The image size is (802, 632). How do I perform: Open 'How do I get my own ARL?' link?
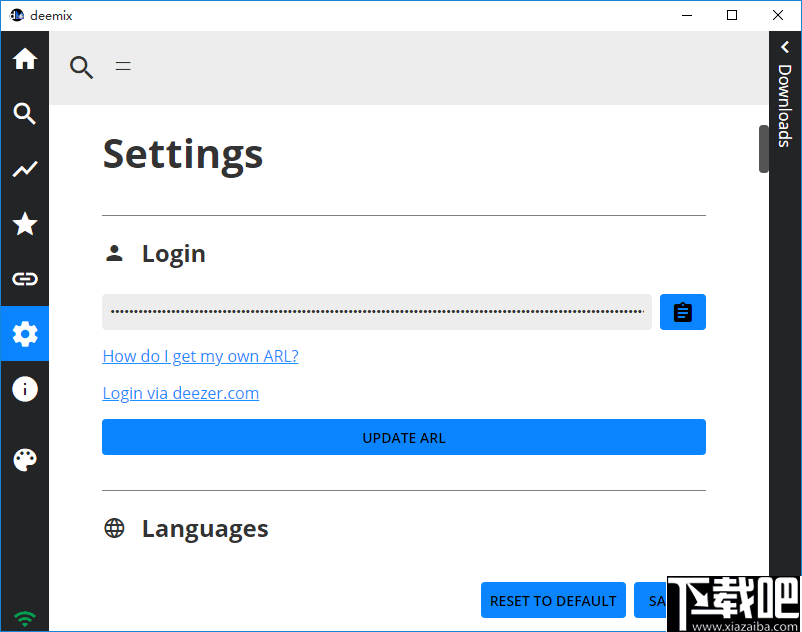[x=200, y=356]
